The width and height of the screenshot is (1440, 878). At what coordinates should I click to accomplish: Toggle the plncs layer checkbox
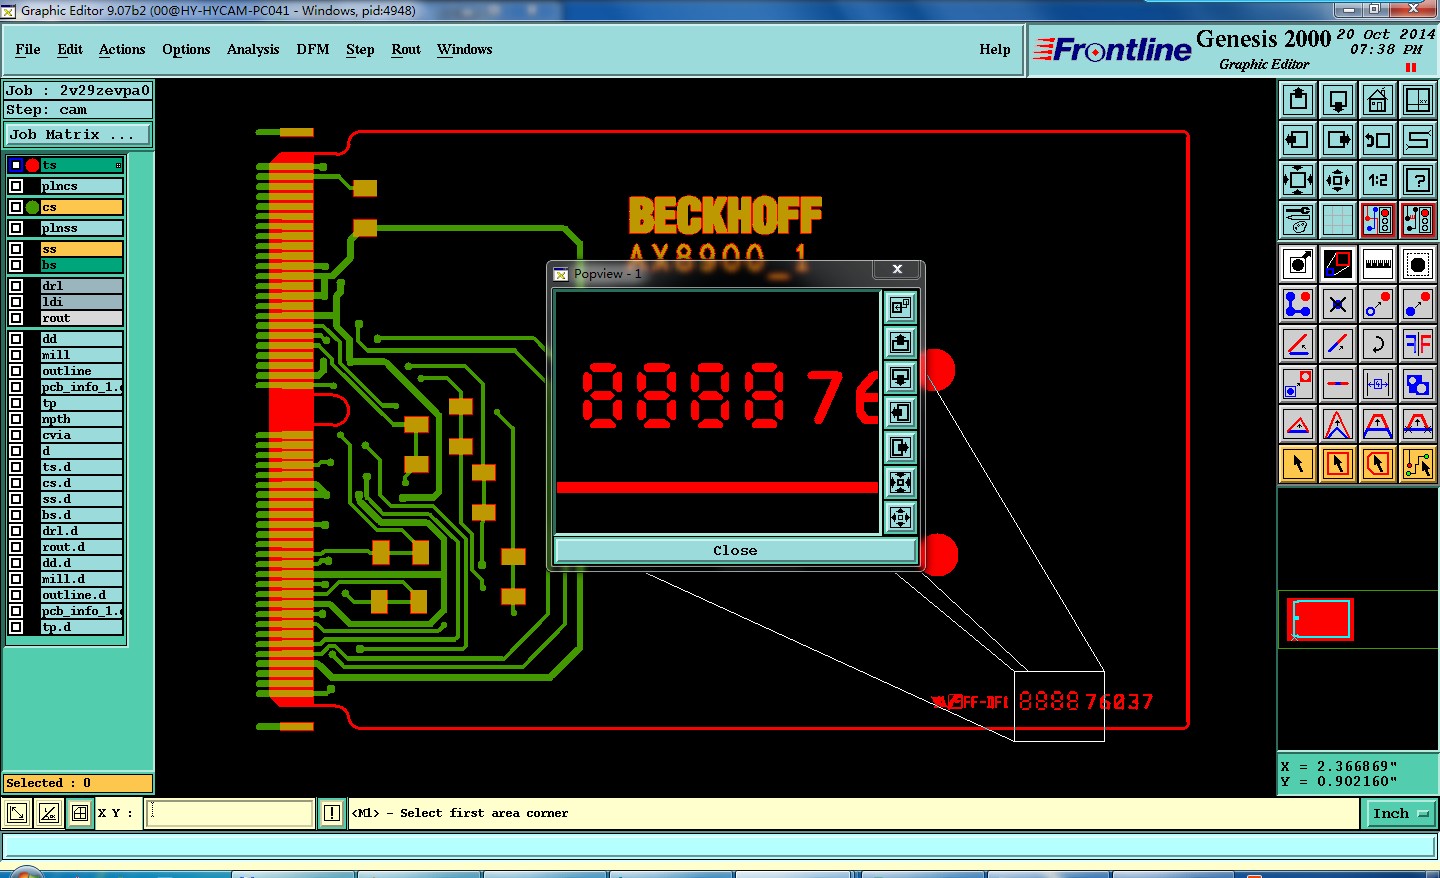(x=16, y=186)
